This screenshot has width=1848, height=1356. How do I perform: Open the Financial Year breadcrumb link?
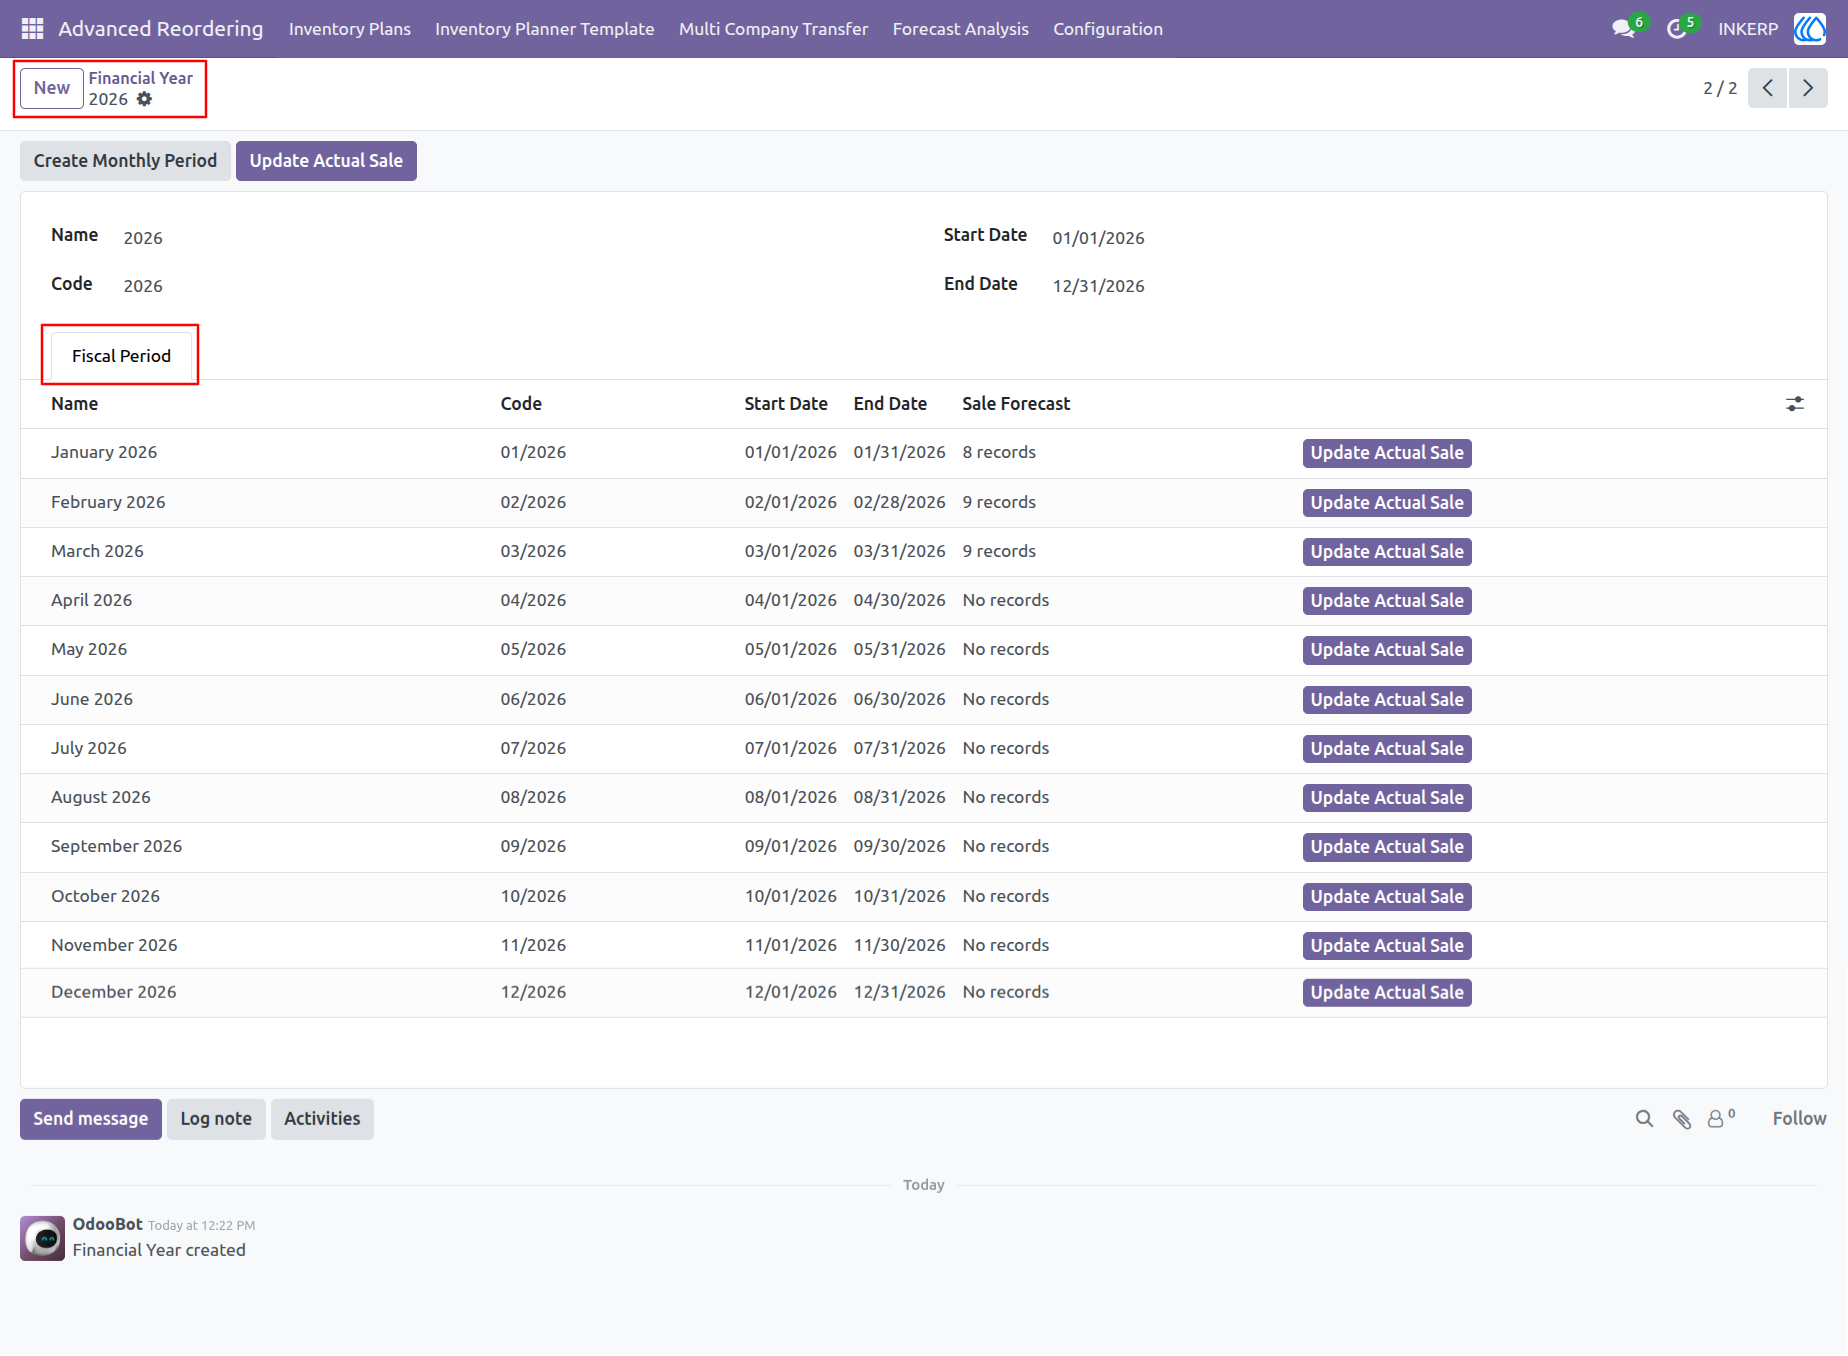pos(141,78)
